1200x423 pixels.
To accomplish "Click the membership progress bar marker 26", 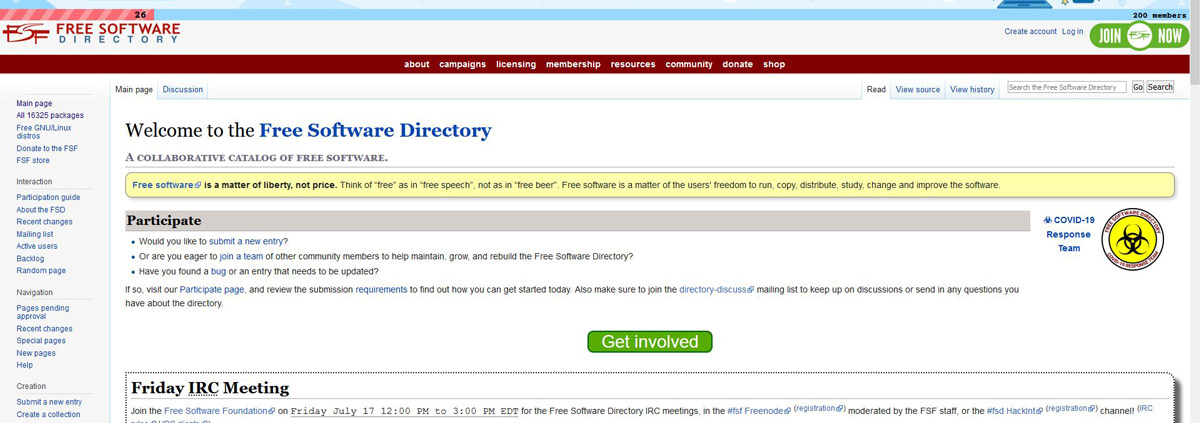I will point(140,16).
